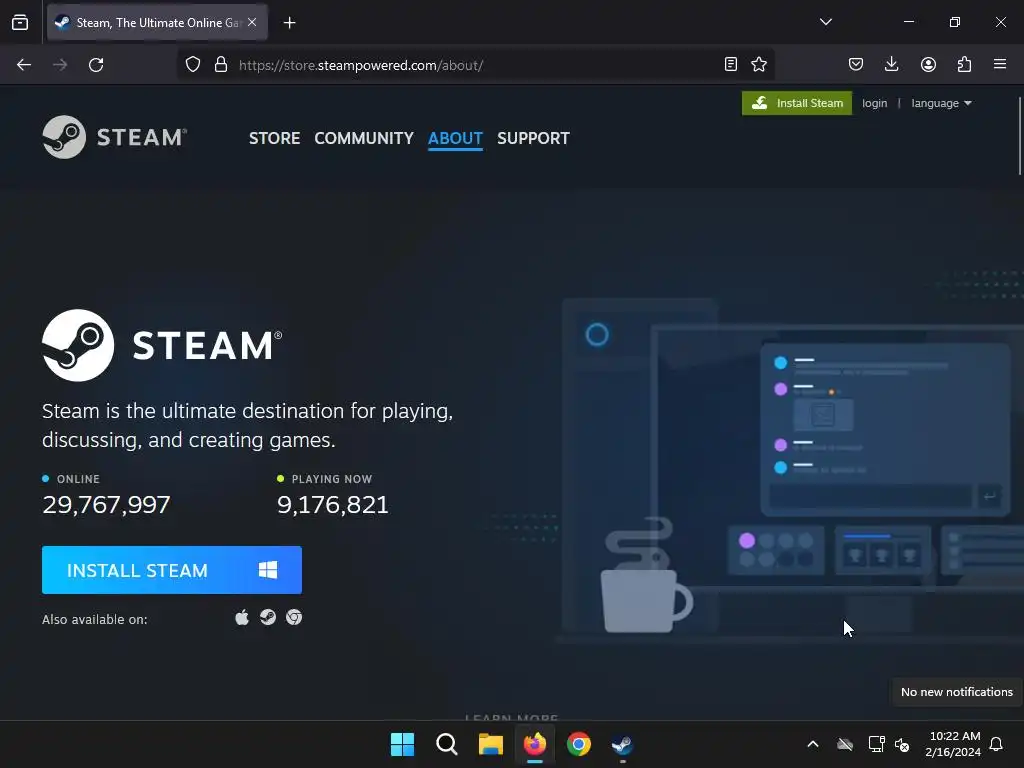Open the downloads panel icon
Image resolution: width=1024 pixels, height=768 pixels.
[x=891, y=64]
